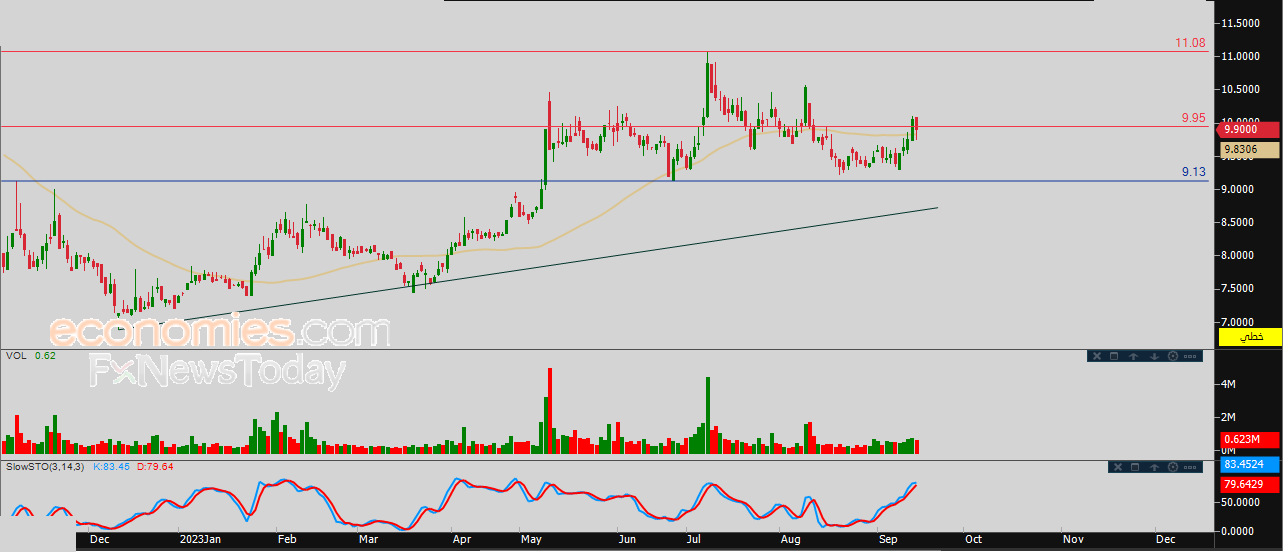1283x552 pixels.
Task: Maximize the SlowSTO indicator panel
Action: (x=1135, y=467)
